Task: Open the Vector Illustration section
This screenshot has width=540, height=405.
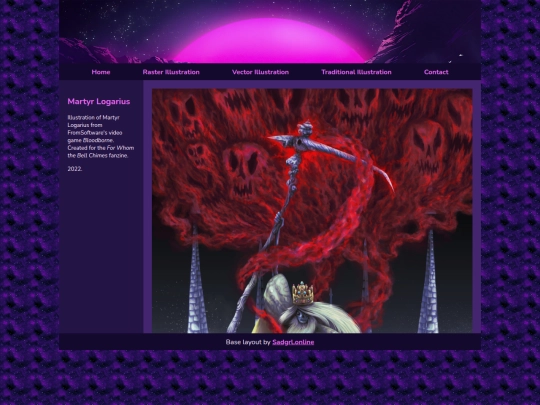Action: (260, 72)
